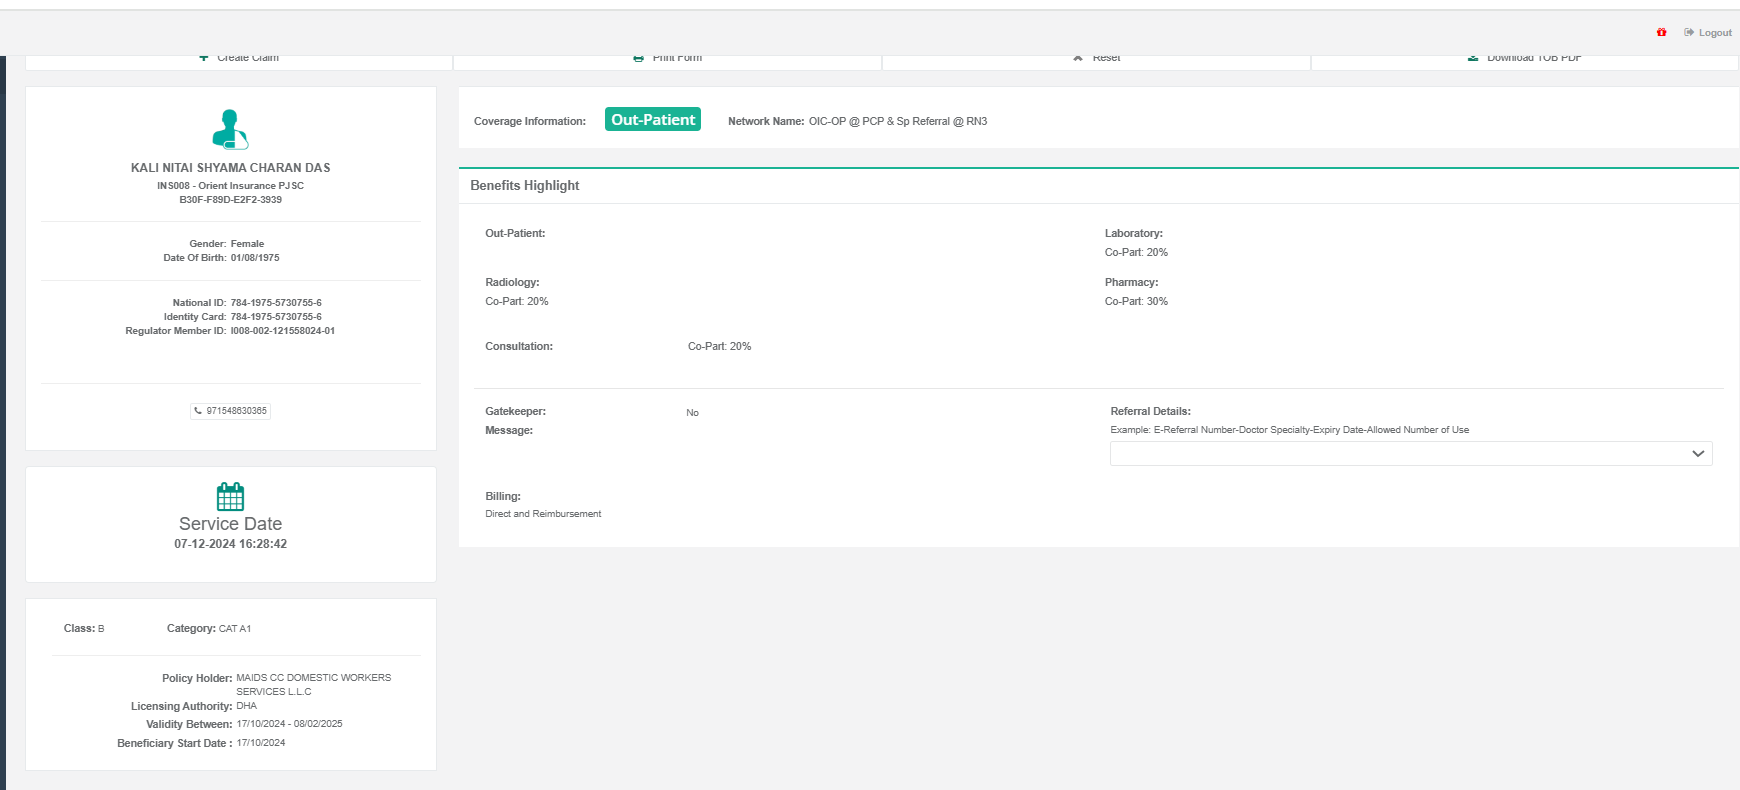Click the member card number B30F-F89D-E2F2-3939
Viewport: 1740px width, 790px height.
230,200
